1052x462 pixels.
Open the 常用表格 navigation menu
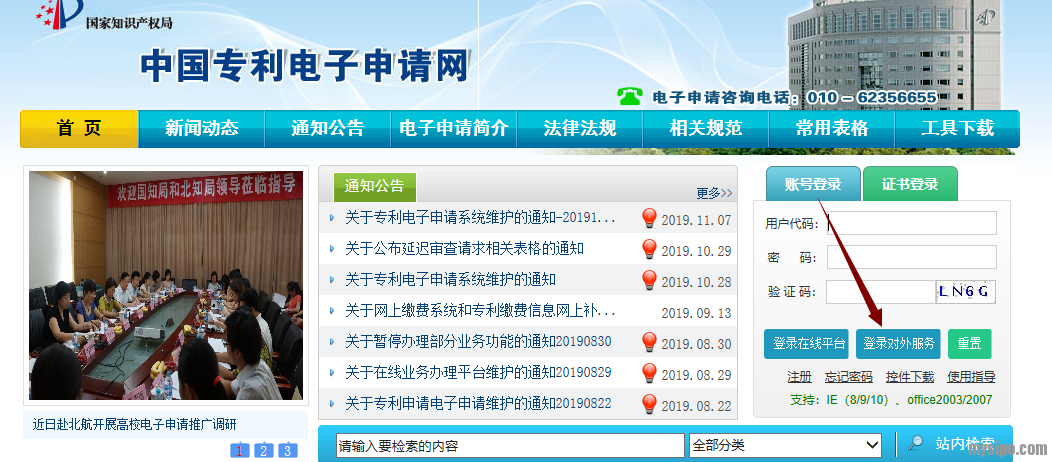pos(832,128)
